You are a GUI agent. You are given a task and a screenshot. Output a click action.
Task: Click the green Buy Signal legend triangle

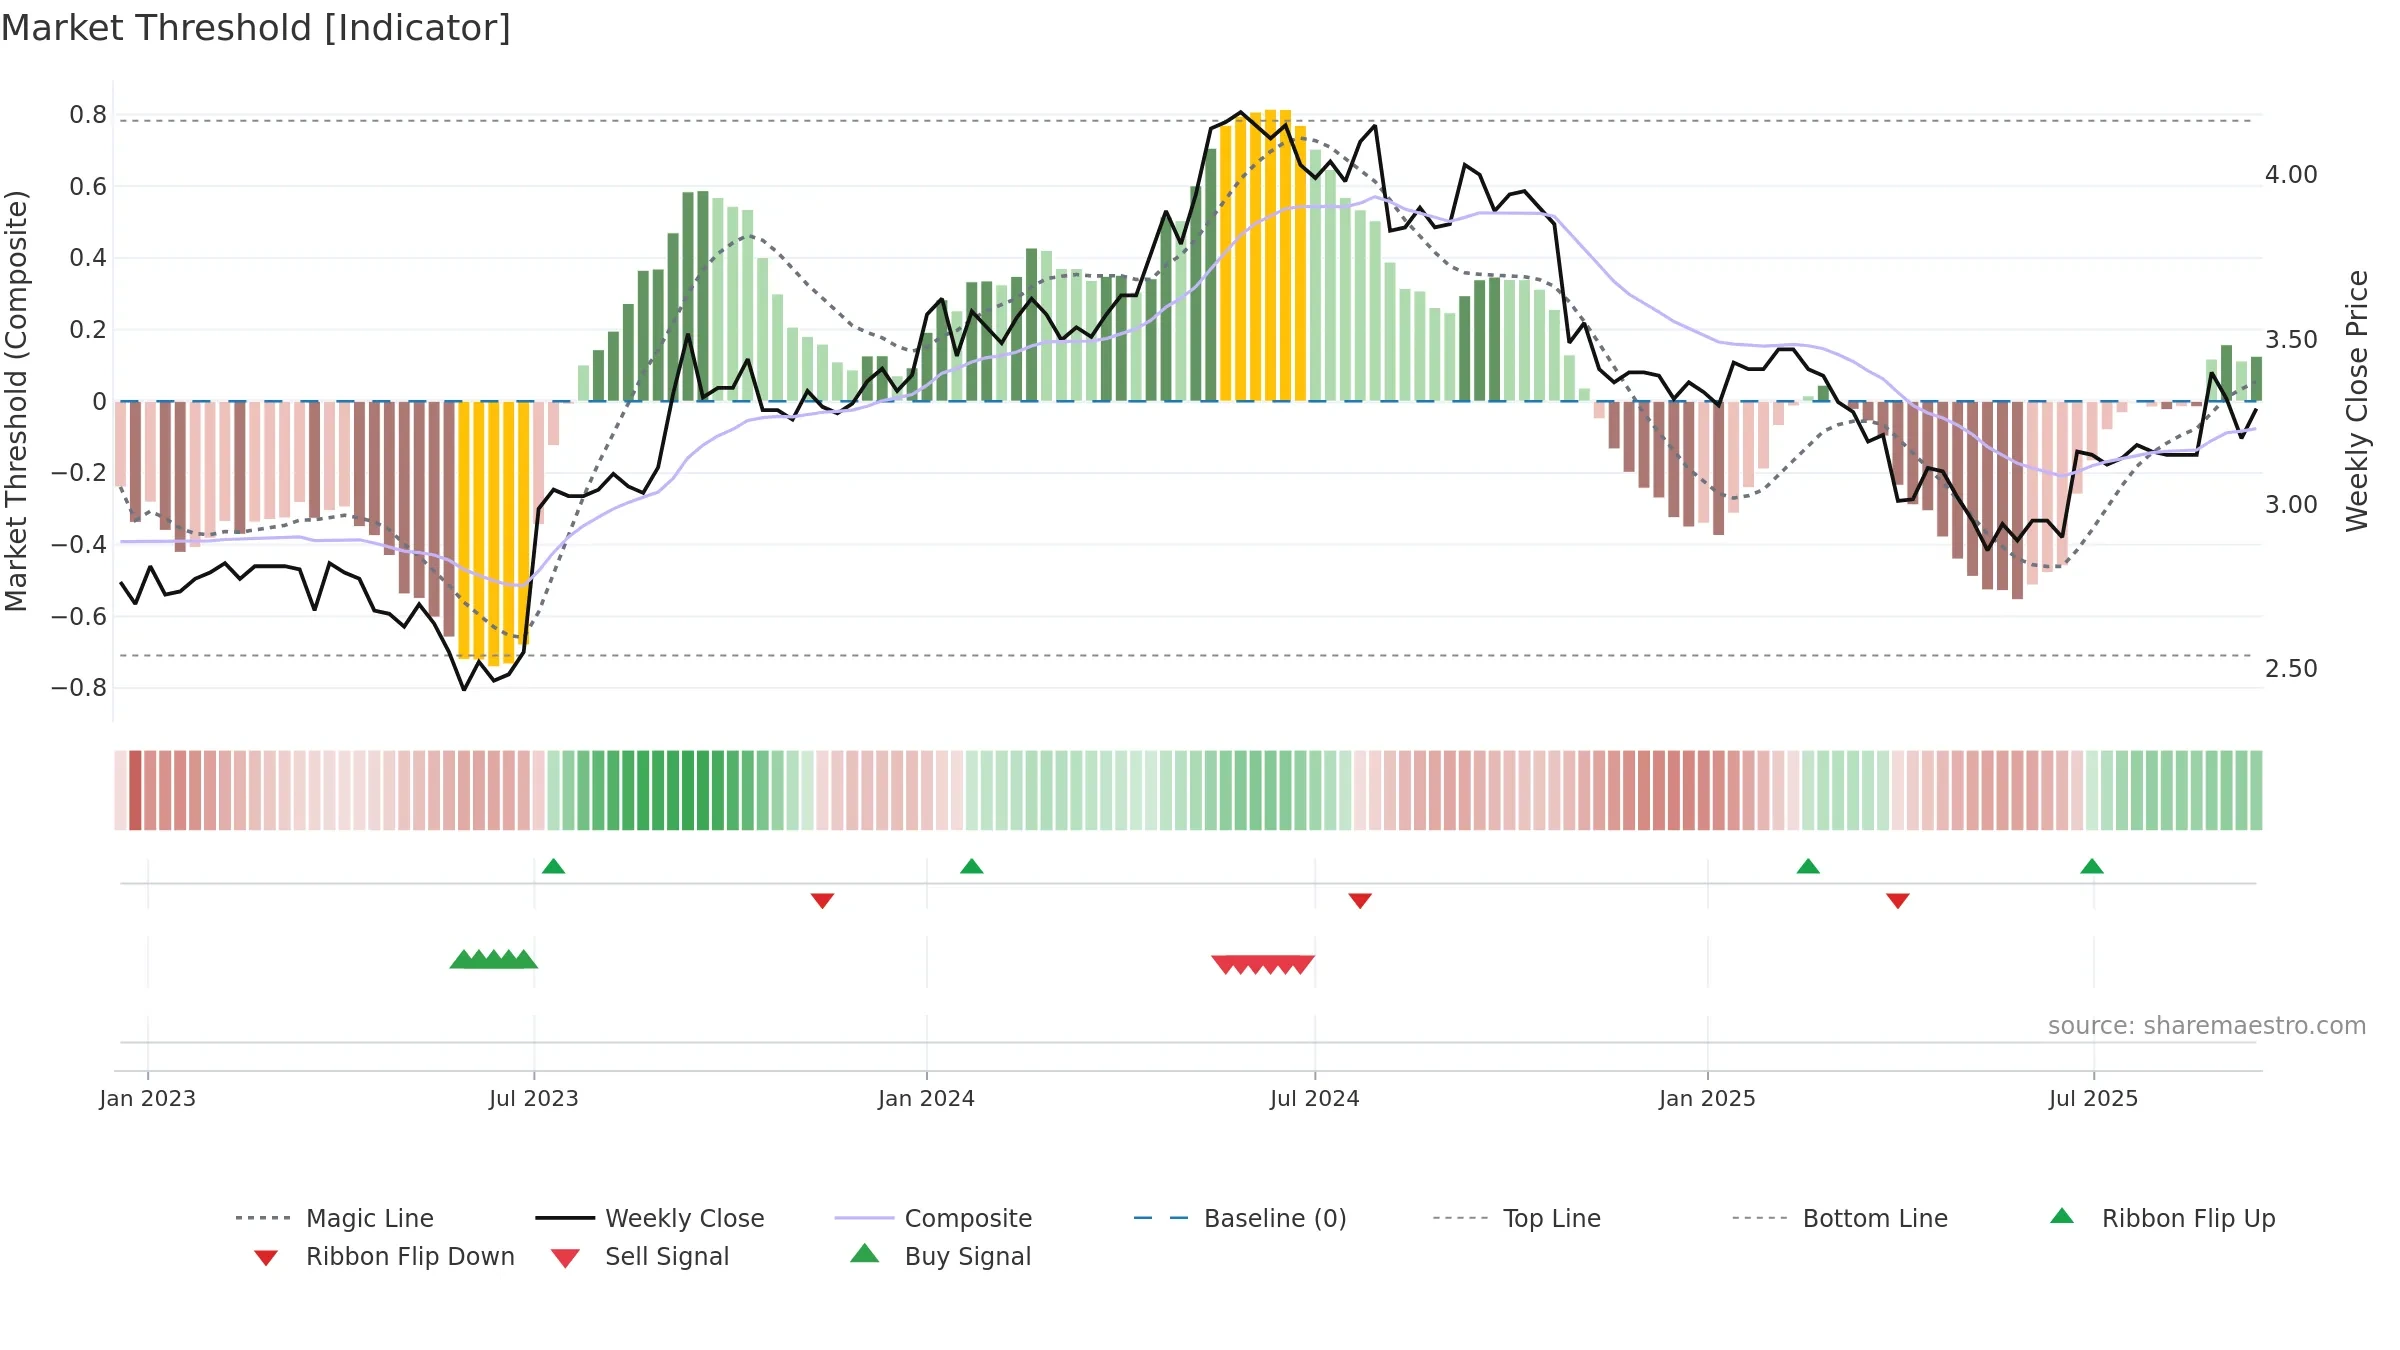[x=865, y=1253]
